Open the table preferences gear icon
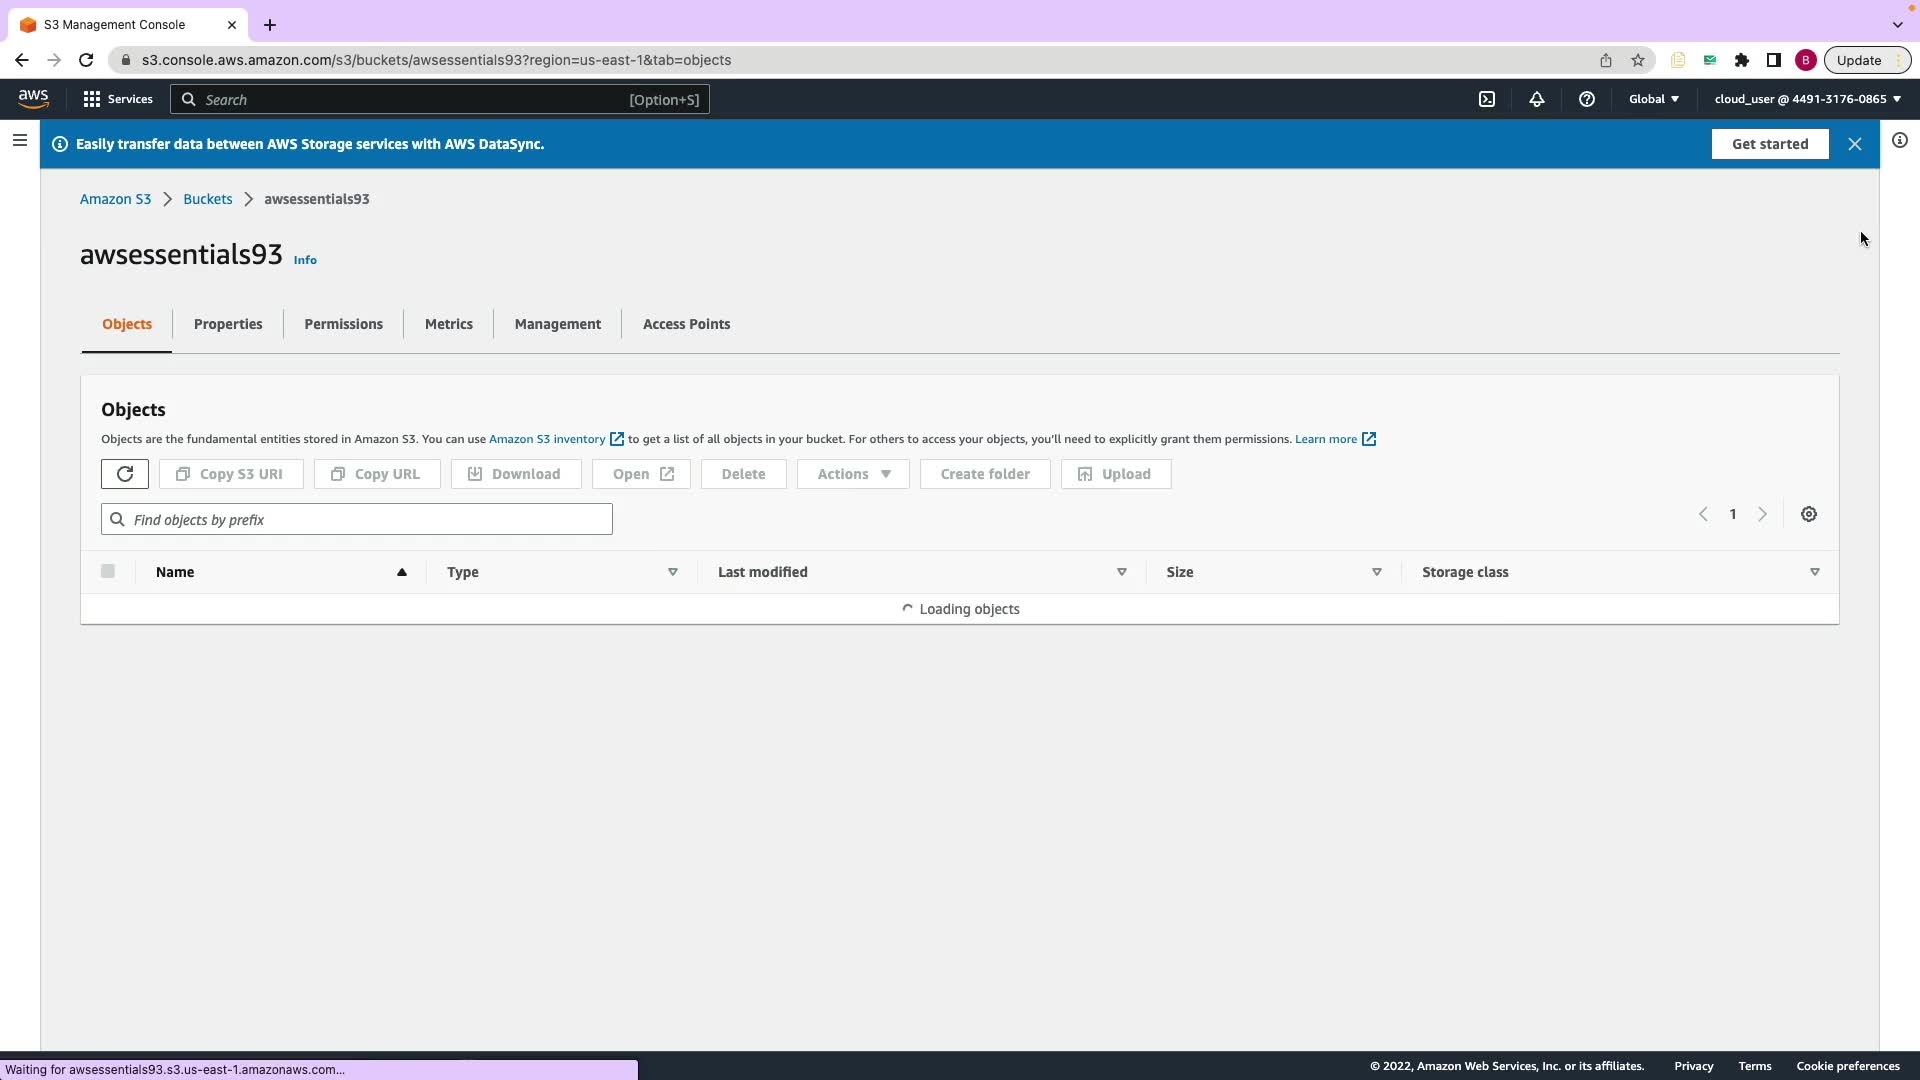The width and height of the screenshot is (1920, 1080). [1808, 514]
